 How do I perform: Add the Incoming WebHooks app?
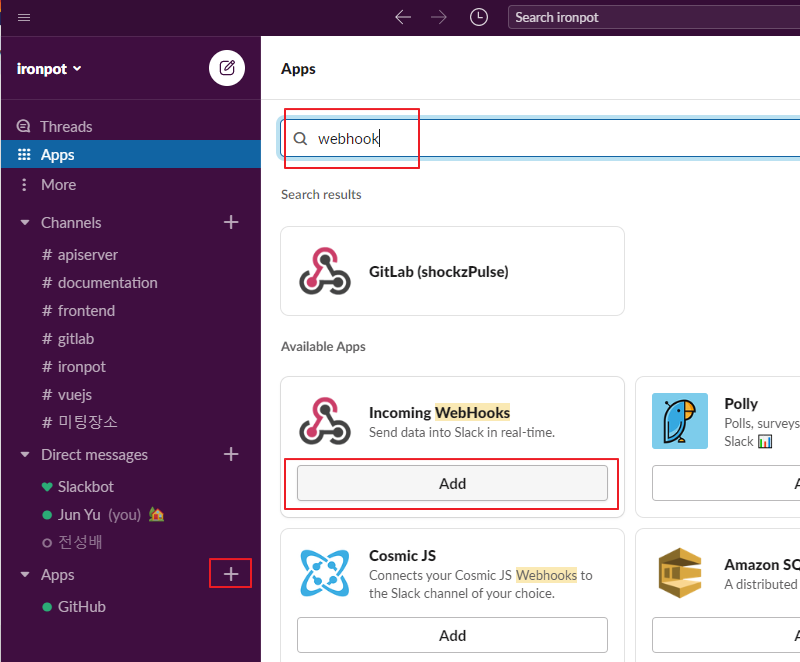pyautogui.click(x=452, y=483)
